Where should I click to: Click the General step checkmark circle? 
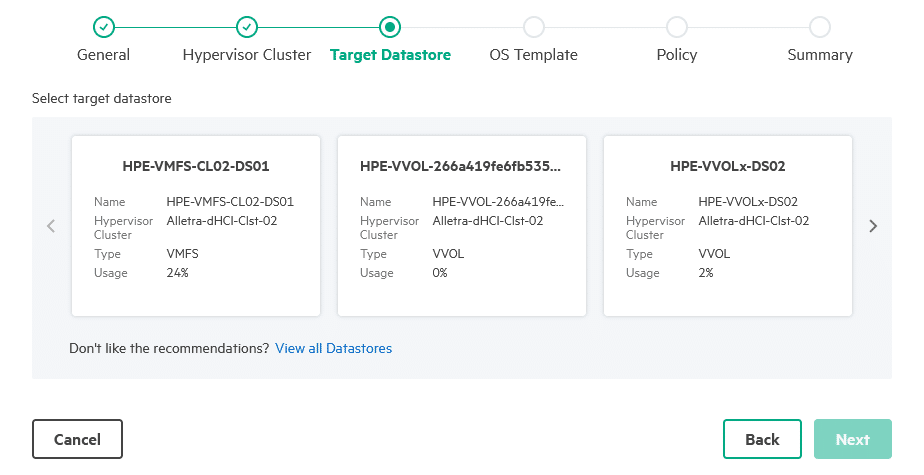104,27
